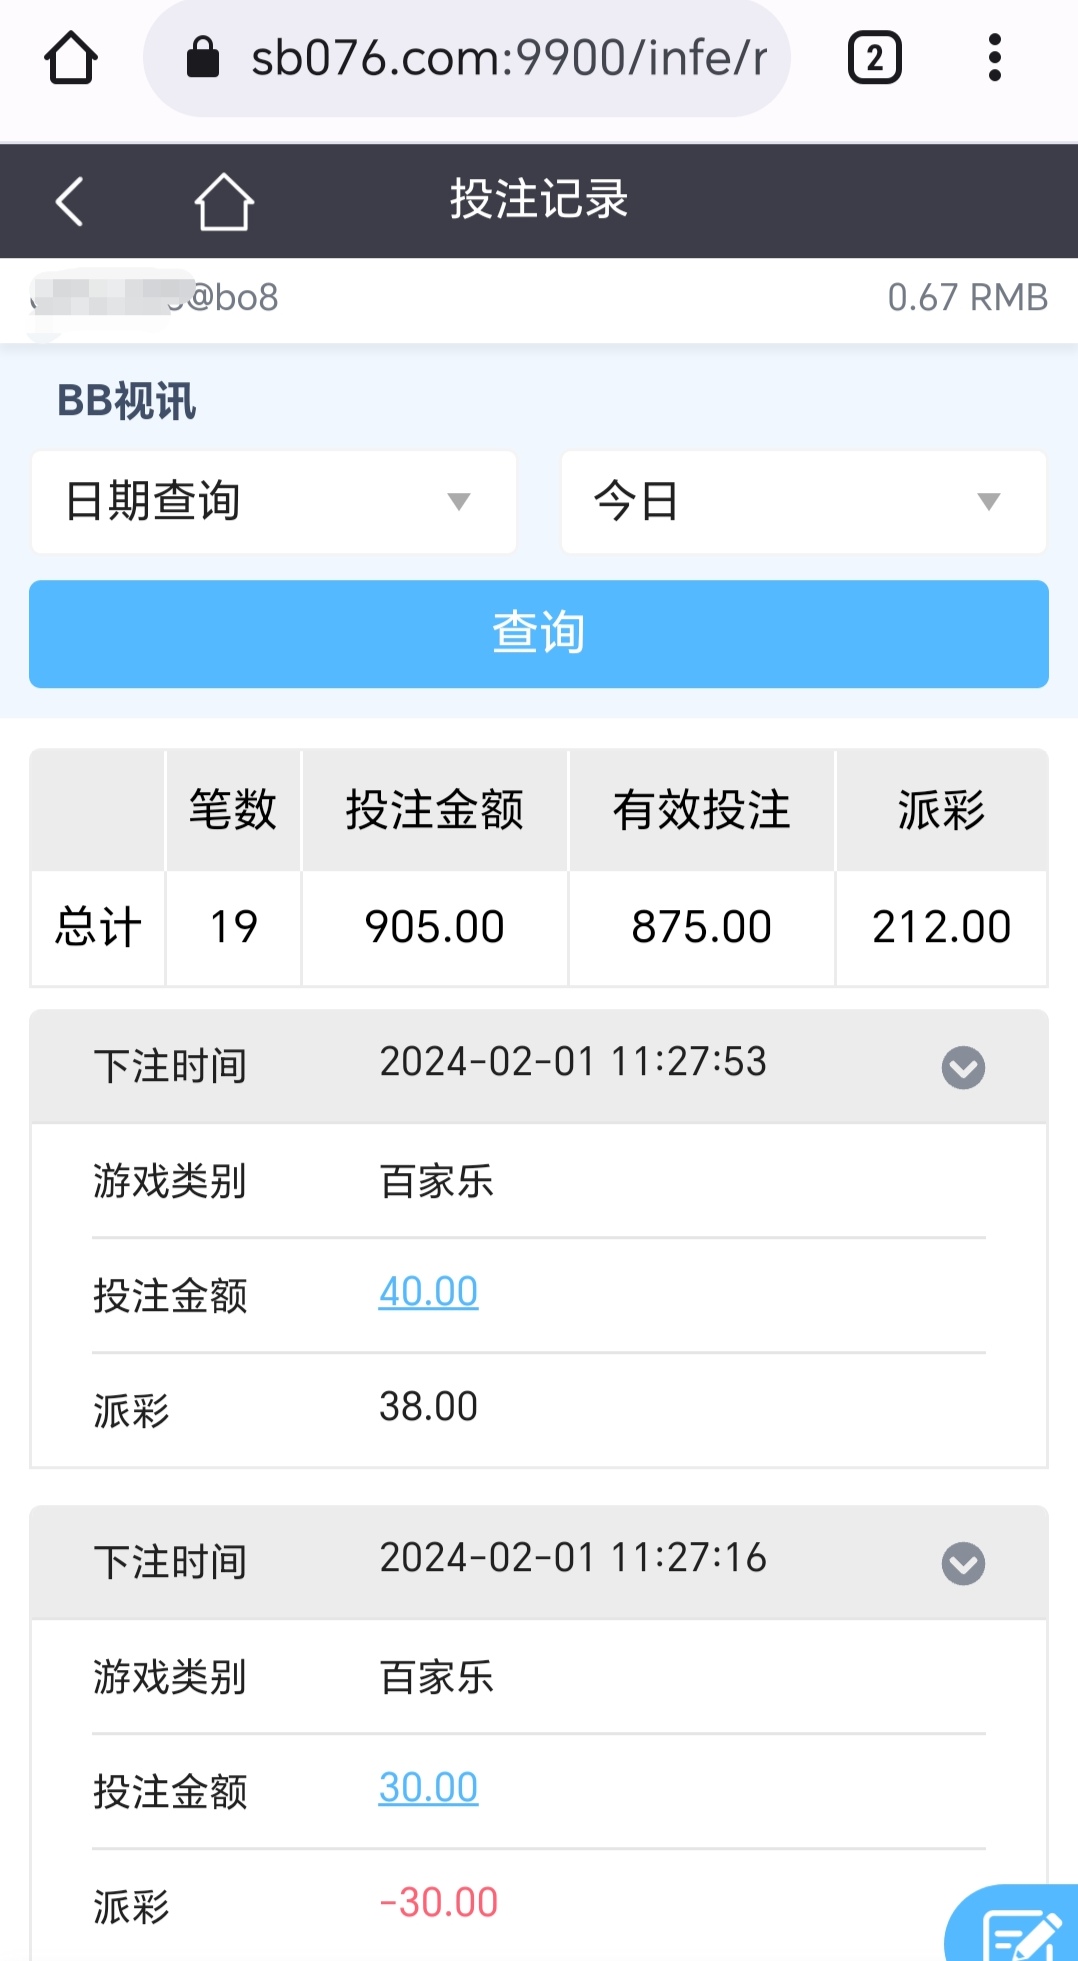Open the browser three-dot menu

(x=994, y=58)
